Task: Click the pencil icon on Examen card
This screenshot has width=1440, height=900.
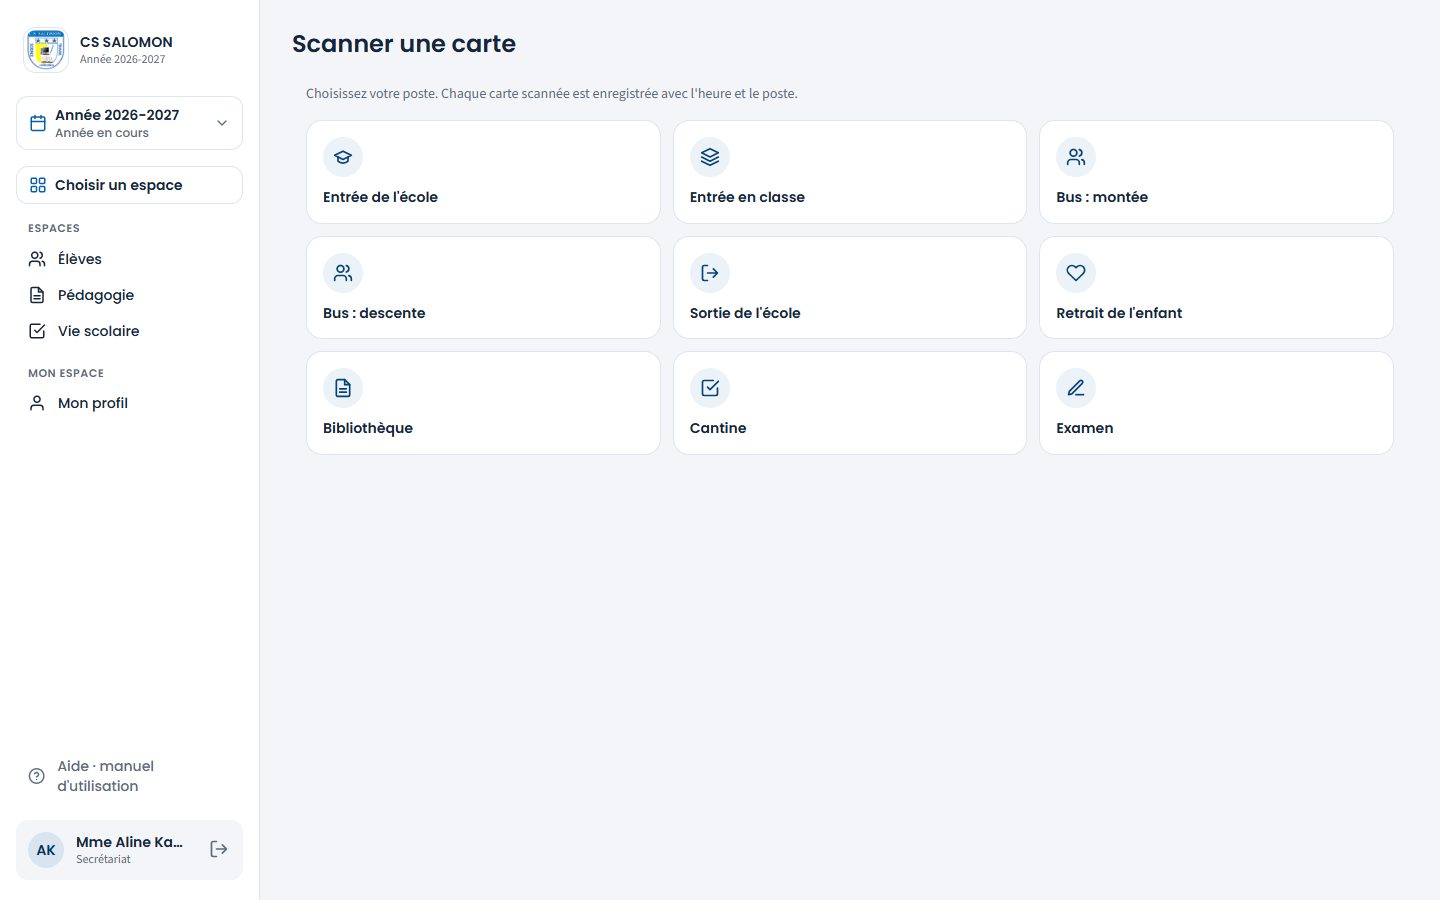Action: click(1076, 388)
